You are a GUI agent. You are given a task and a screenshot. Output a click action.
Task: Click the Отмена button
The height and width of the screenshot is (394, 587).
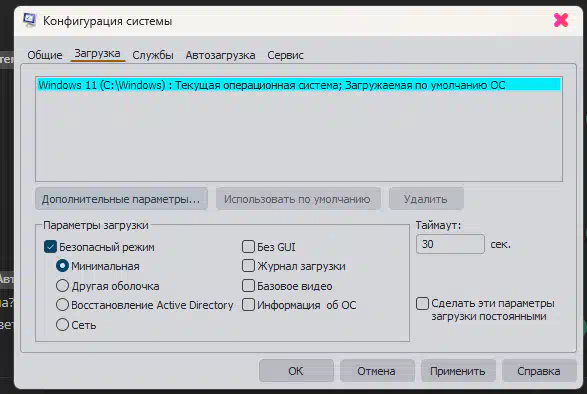pyautogui.click(x=377, y=371)
